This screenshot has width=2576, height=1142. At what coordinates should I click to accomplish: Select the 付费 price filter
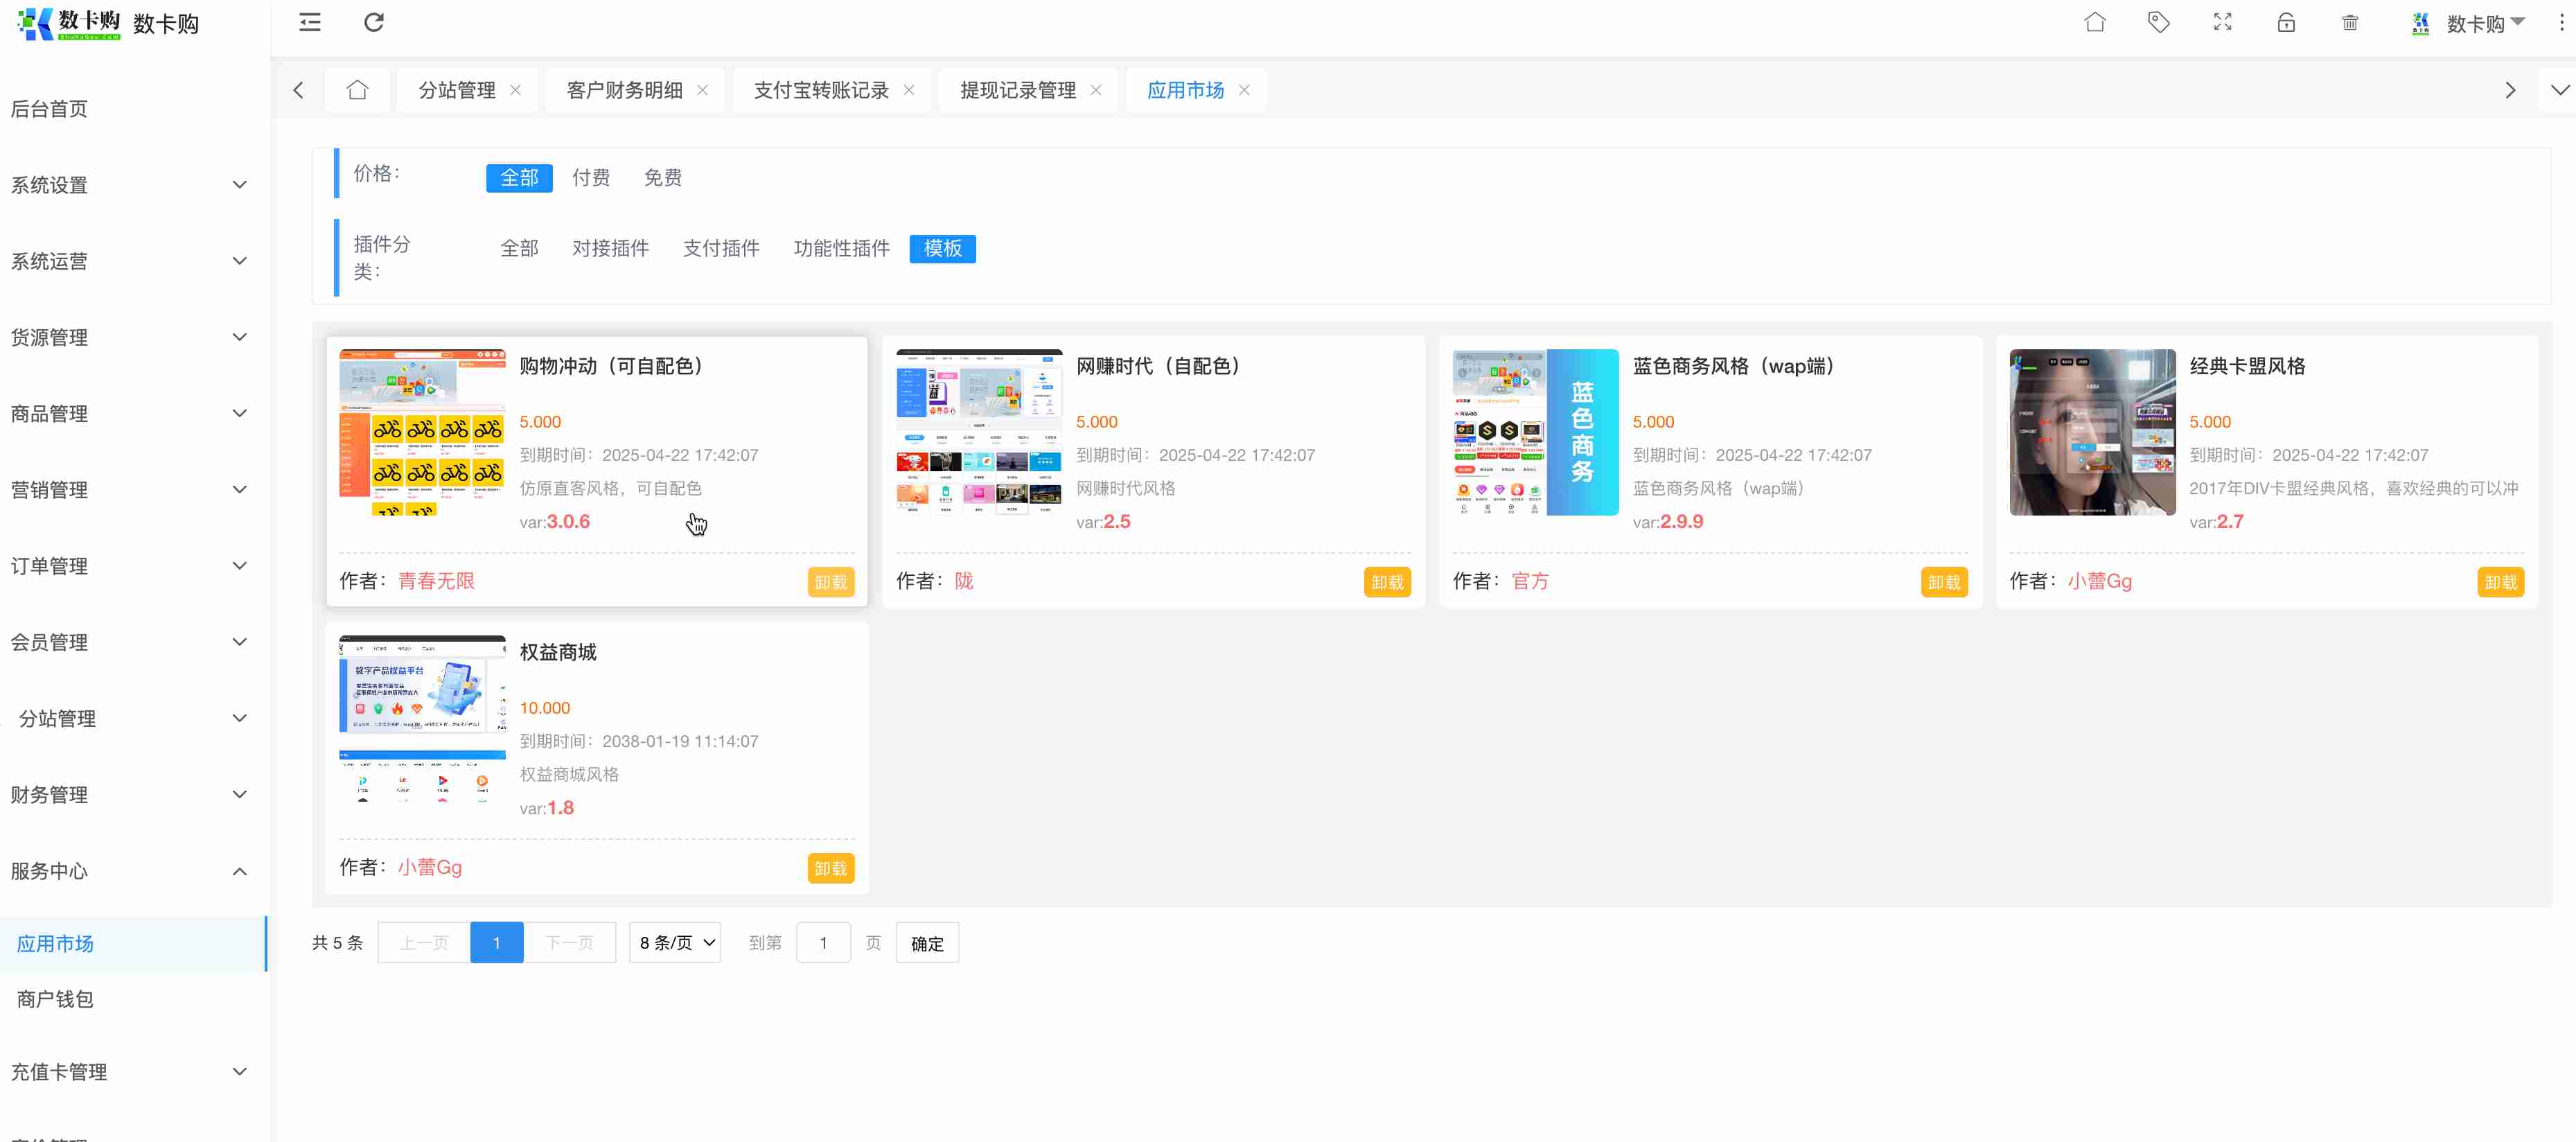click(590, 177)
